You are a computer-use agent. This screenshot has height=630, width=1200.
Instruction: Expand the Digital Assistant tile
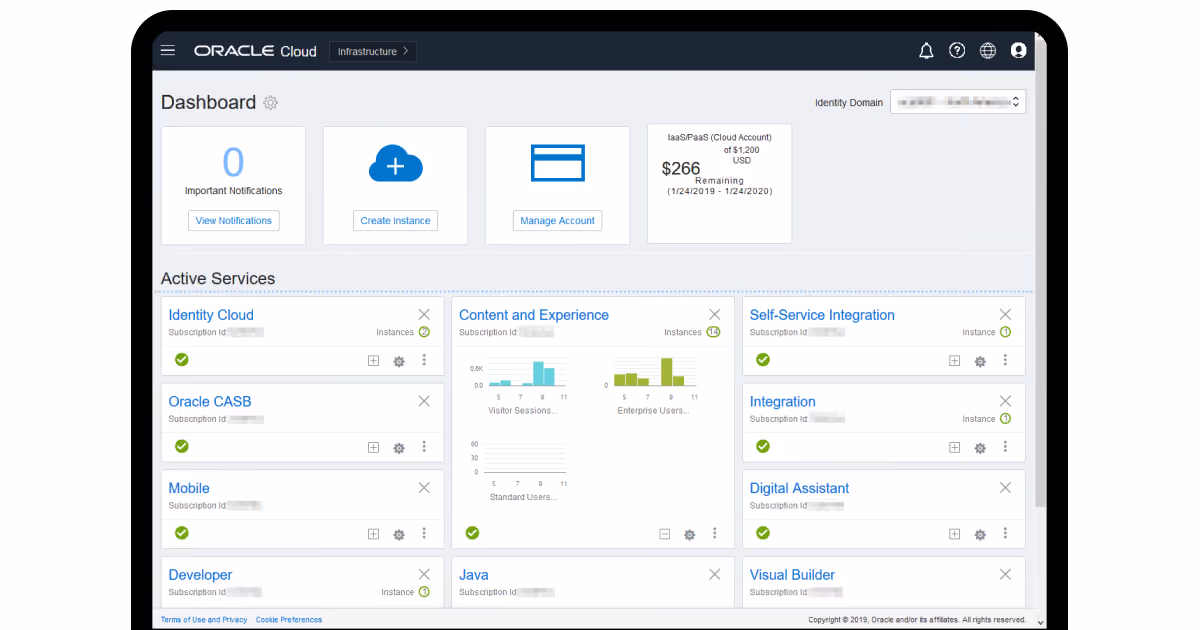954,535
